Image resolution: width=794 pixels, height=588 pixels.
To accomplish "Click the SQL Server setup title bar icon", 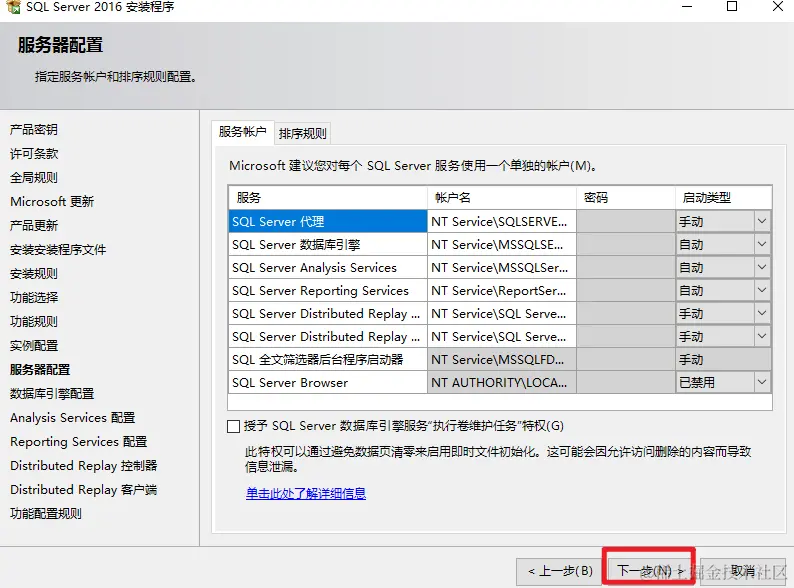I will 13,6.
